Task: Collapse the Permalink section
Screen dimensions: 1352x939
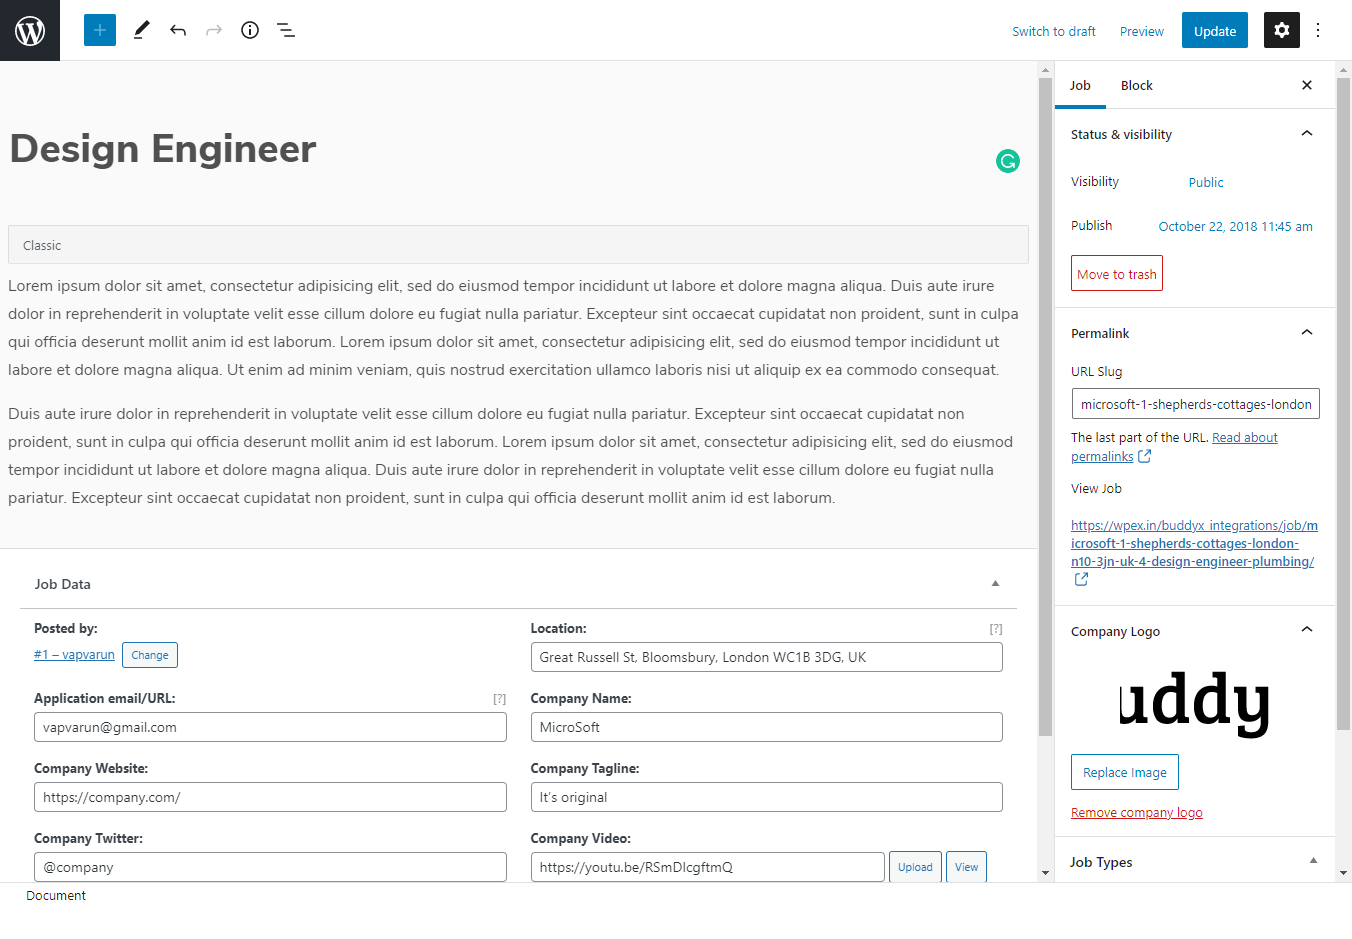Action: 1306,333
